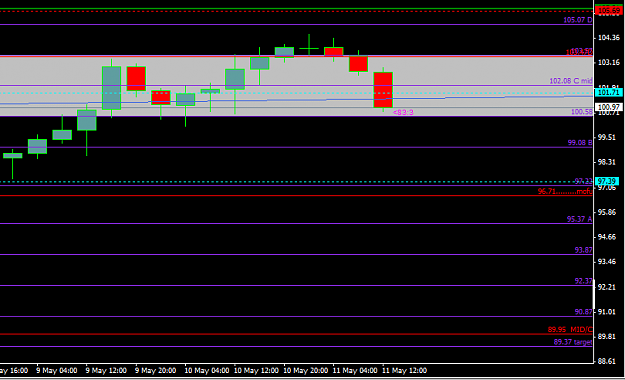
Task: Click the '95.37 A' level label
Action: [x=579, y=219]
